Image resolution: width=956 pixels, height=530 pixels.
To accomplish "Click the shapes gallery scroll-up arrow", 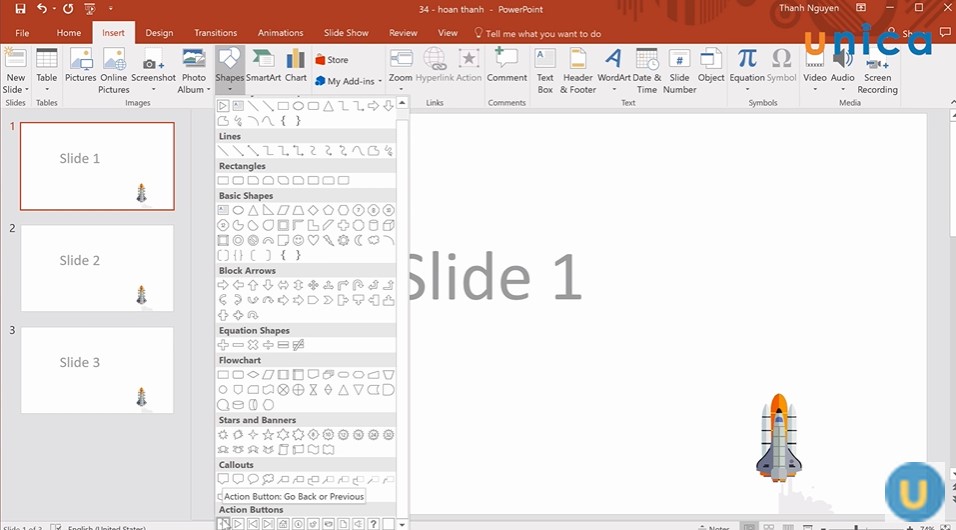I will 402,103.
